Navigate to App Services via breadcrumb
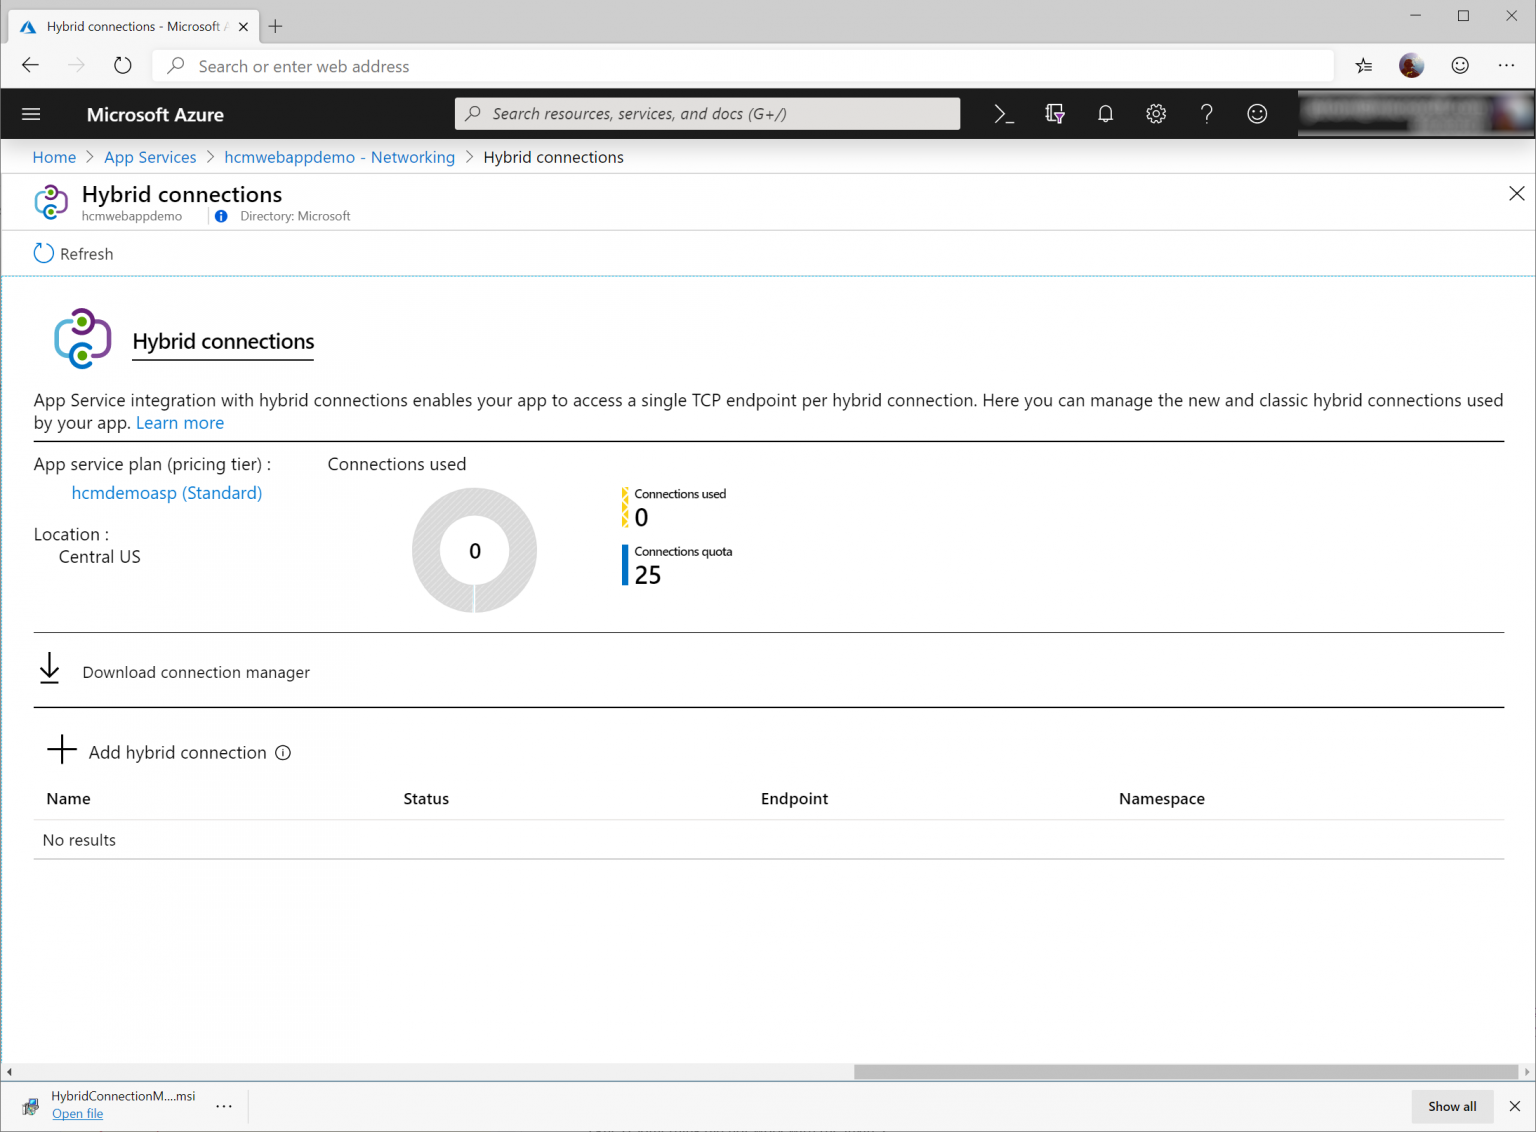 pos(150,157)
